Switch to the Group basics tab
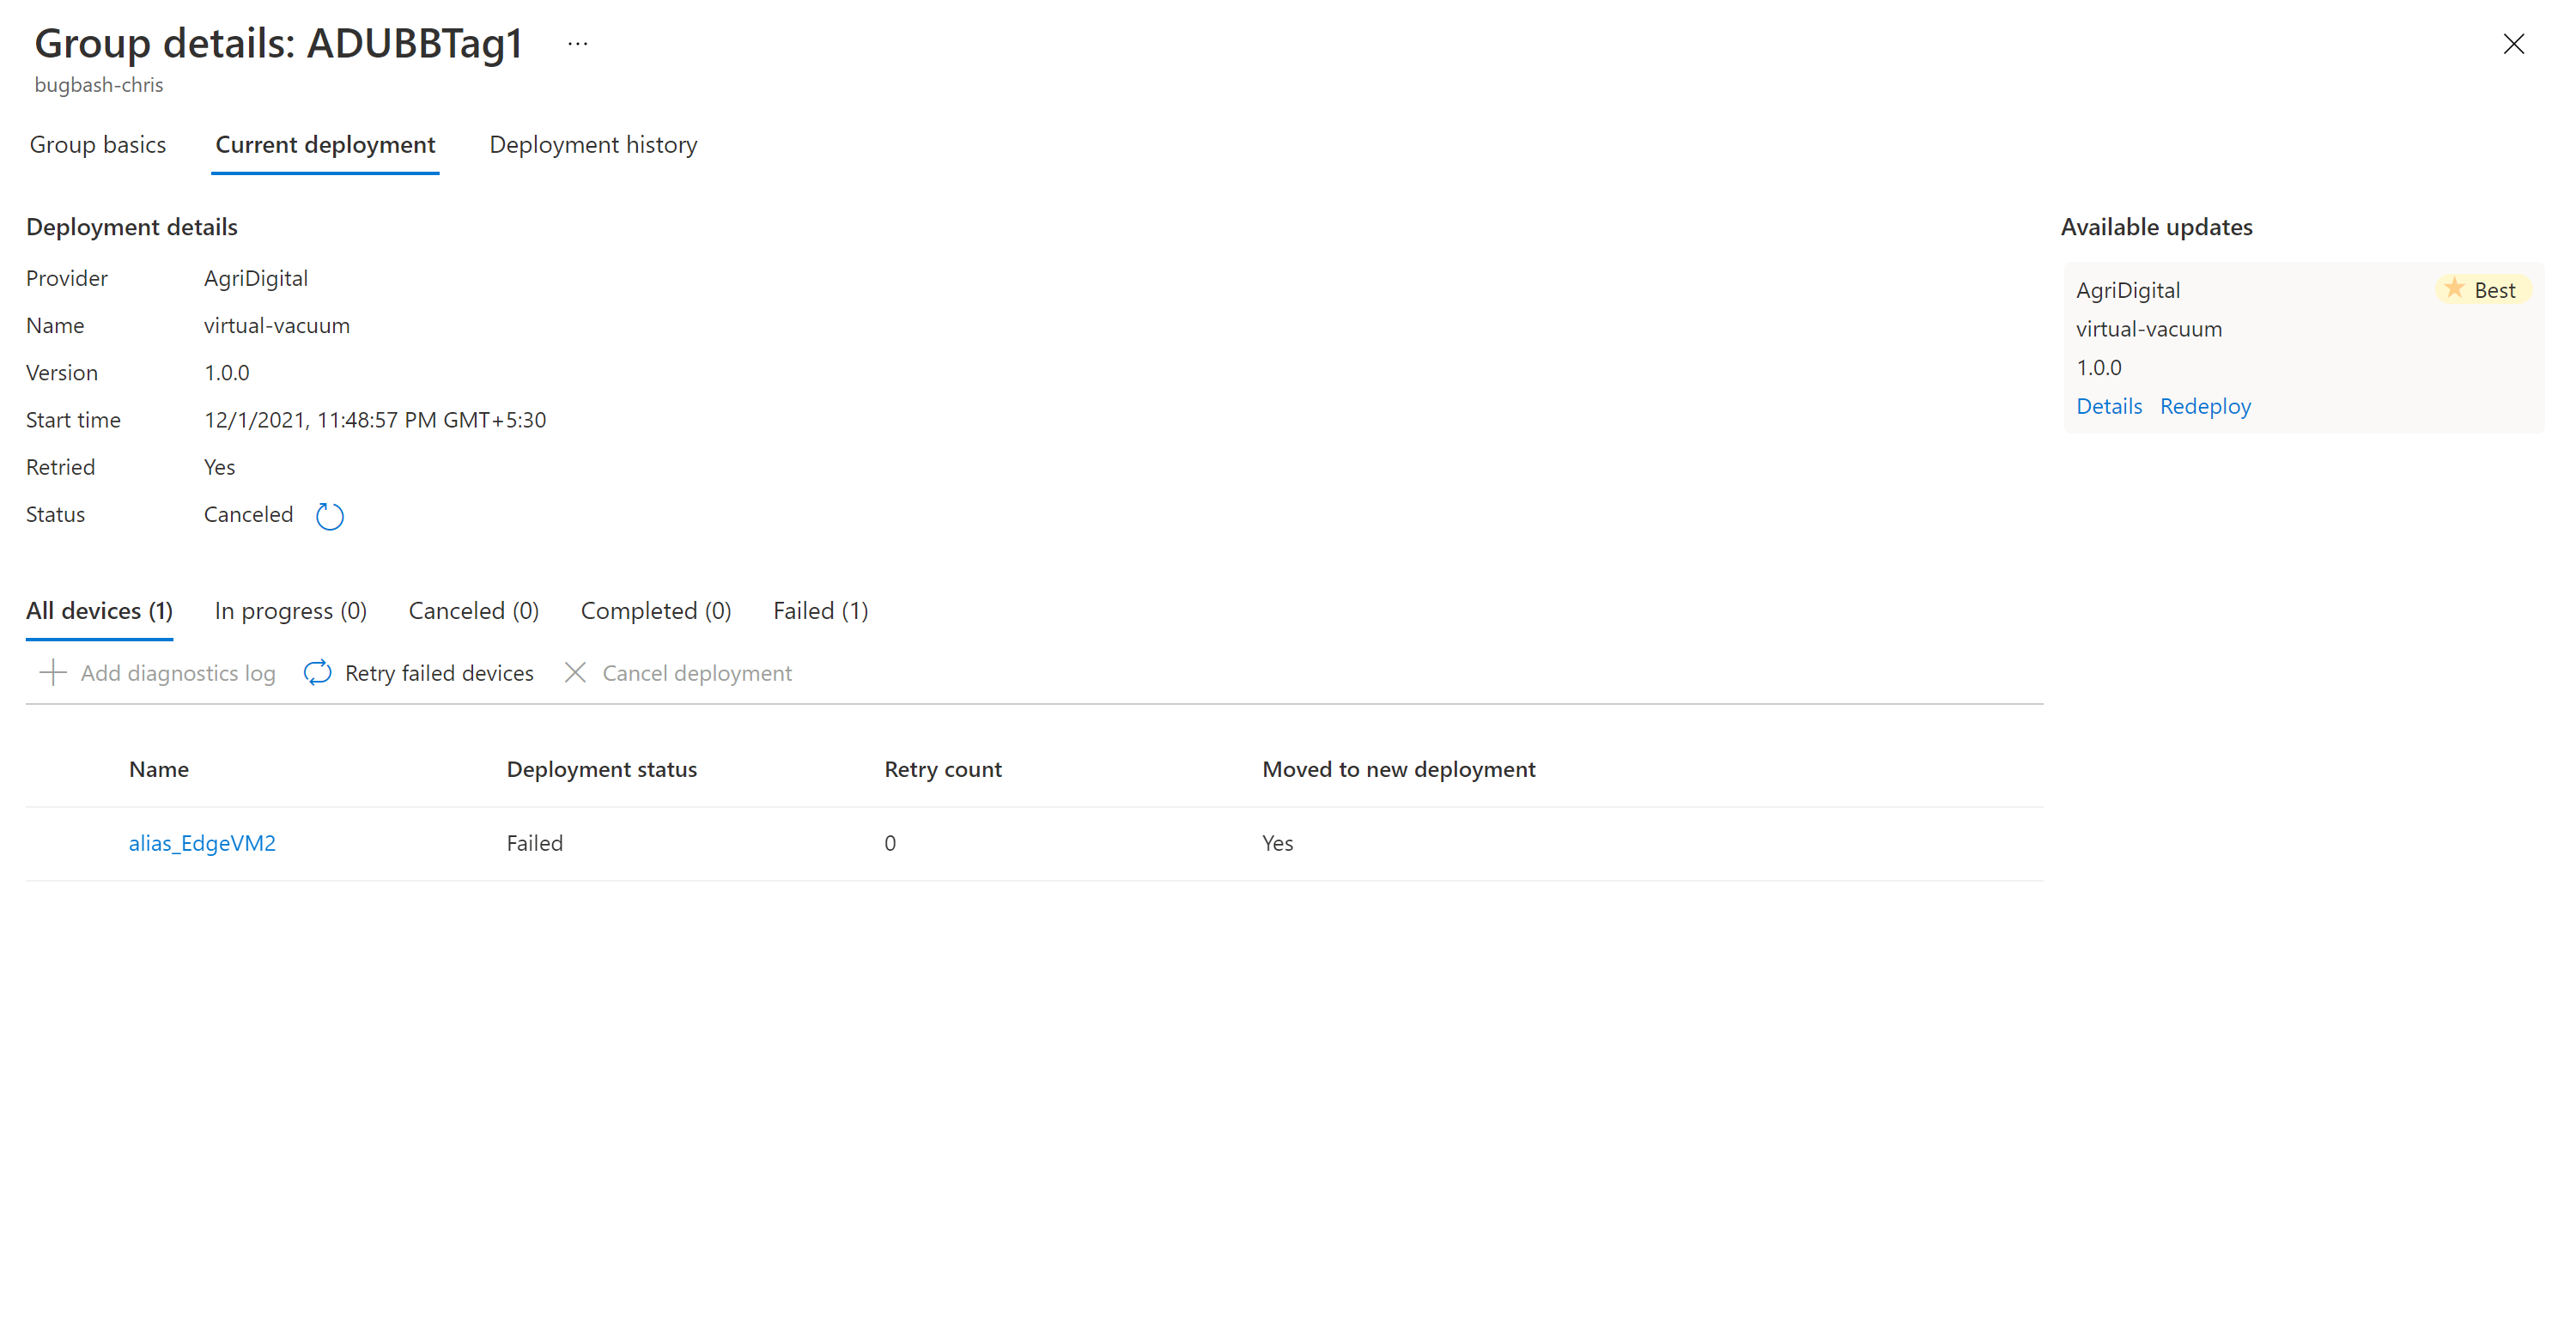 [x=98, y=145]
